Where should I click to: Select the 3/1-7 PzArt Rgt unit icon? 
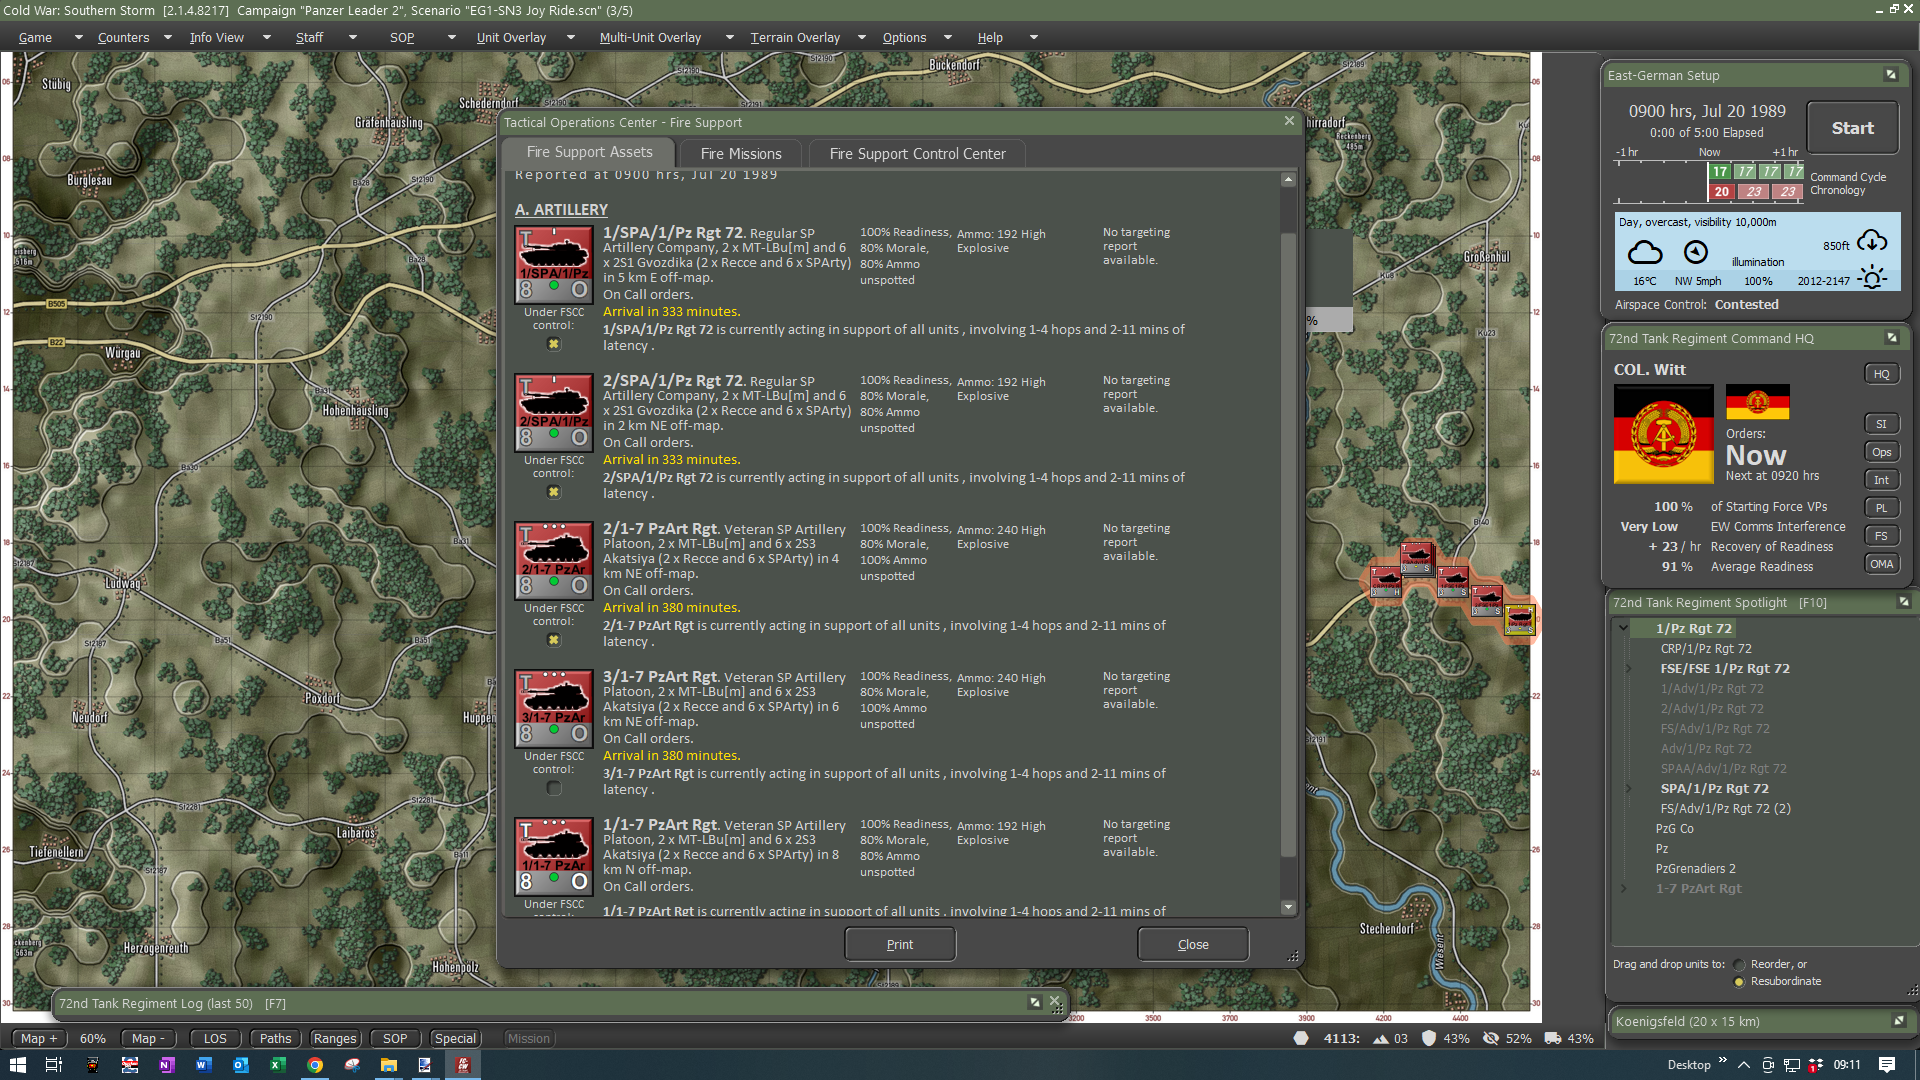[x=553, y=708]
